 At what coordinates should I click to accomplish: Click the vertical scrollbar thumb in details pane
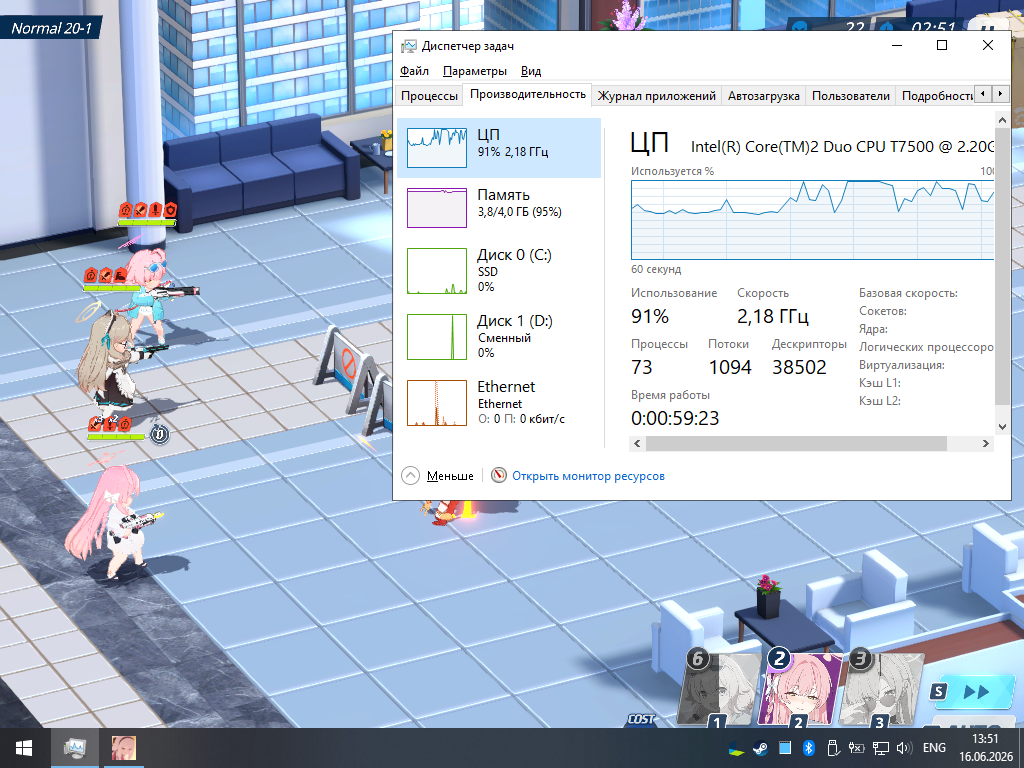click(x=1002, y=267)
